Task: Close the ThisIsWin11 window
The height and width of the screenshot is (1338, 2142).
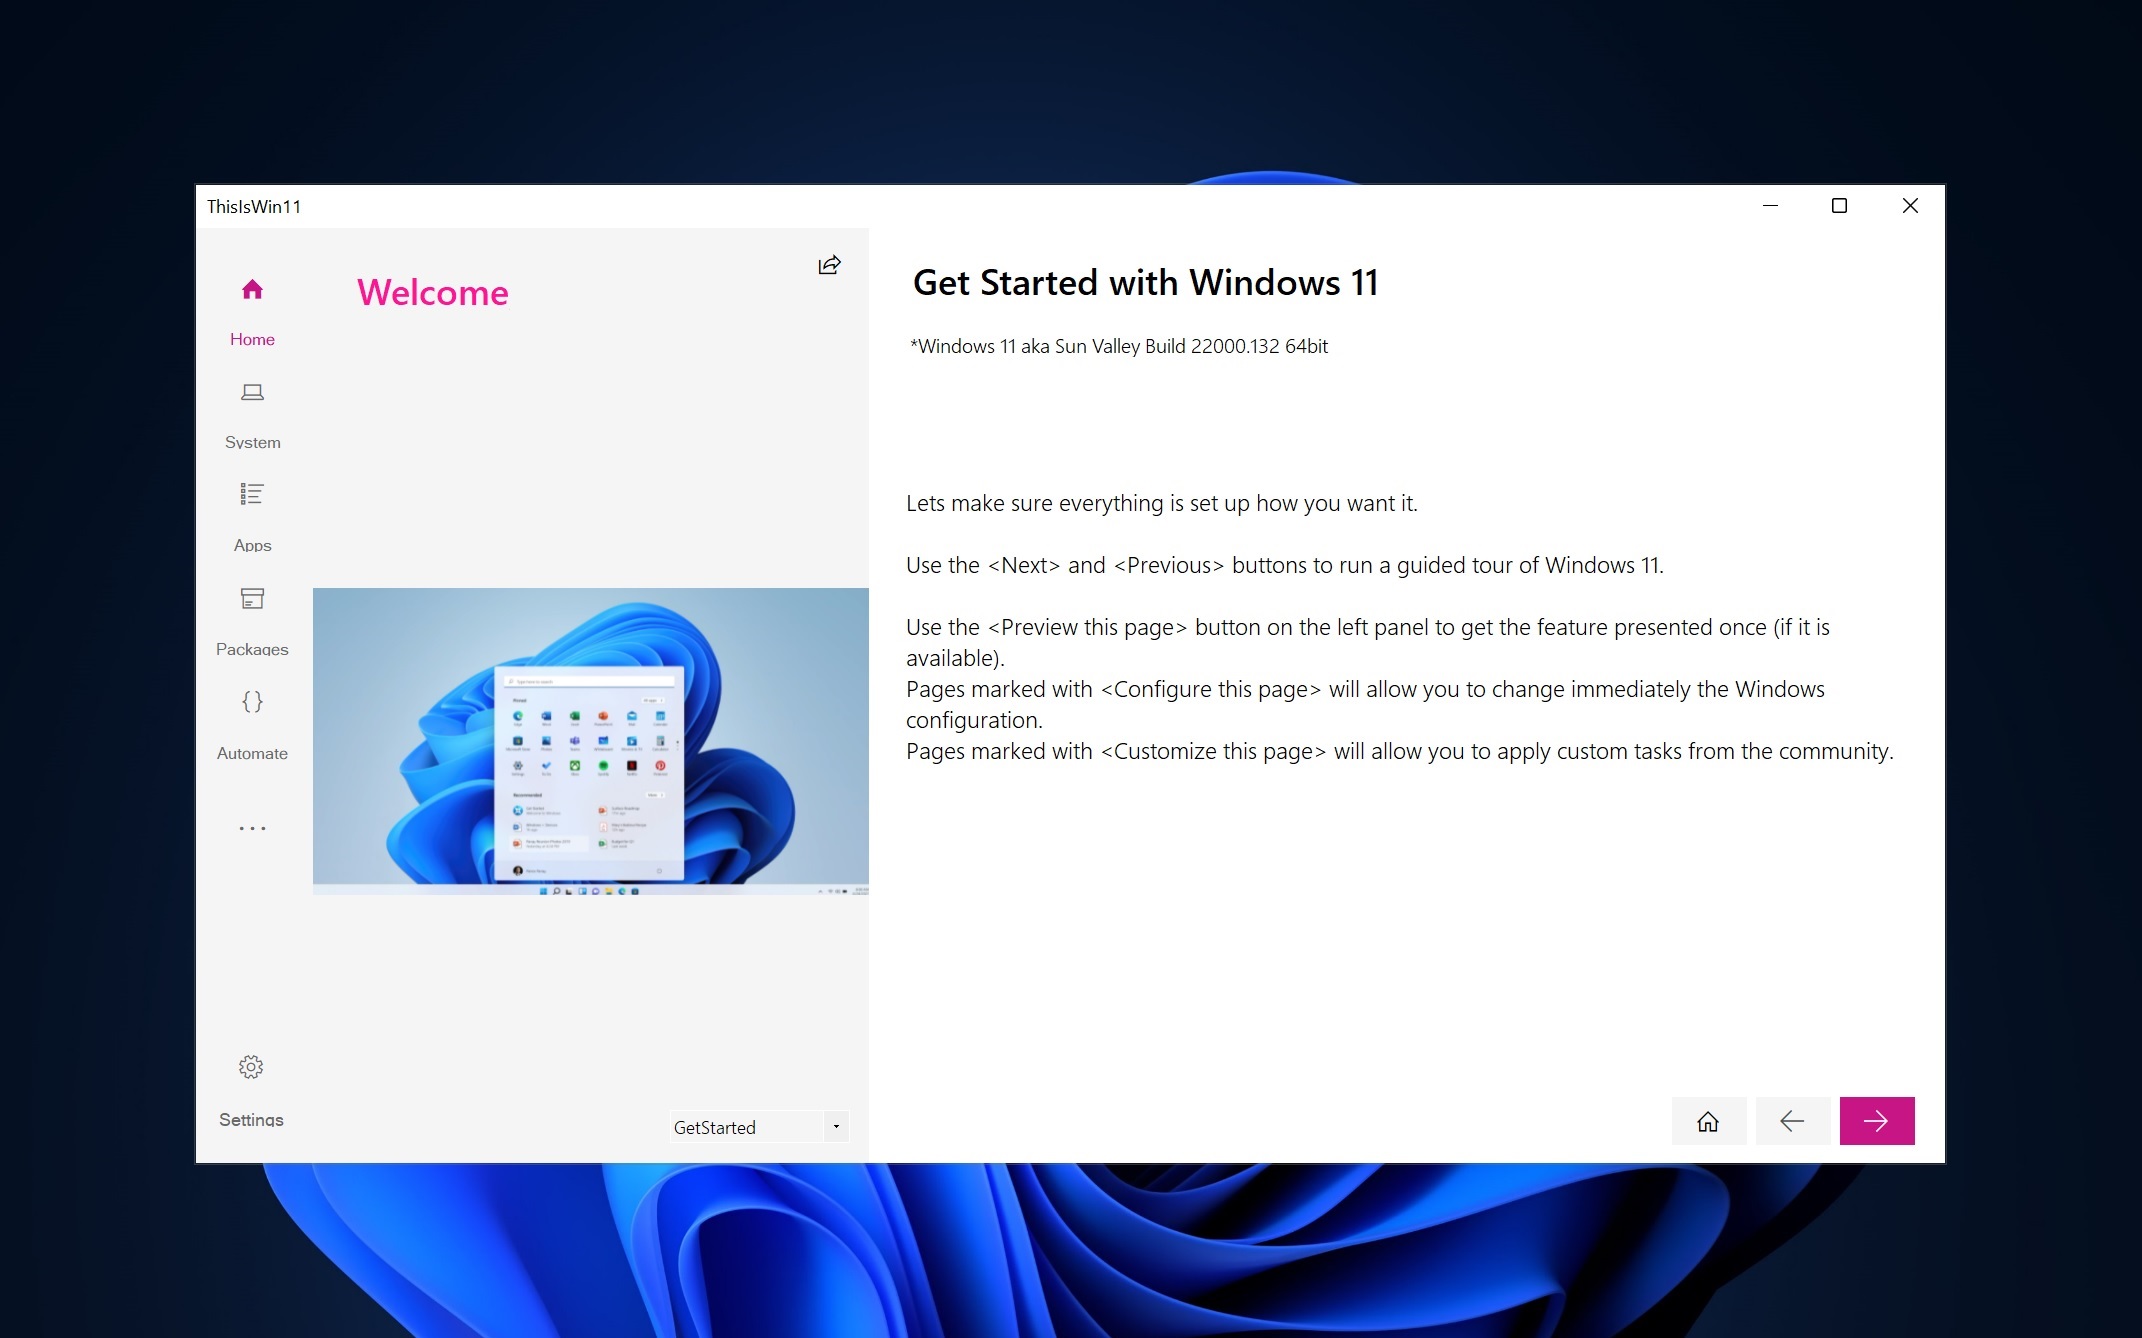Action: click(1910, 206)
